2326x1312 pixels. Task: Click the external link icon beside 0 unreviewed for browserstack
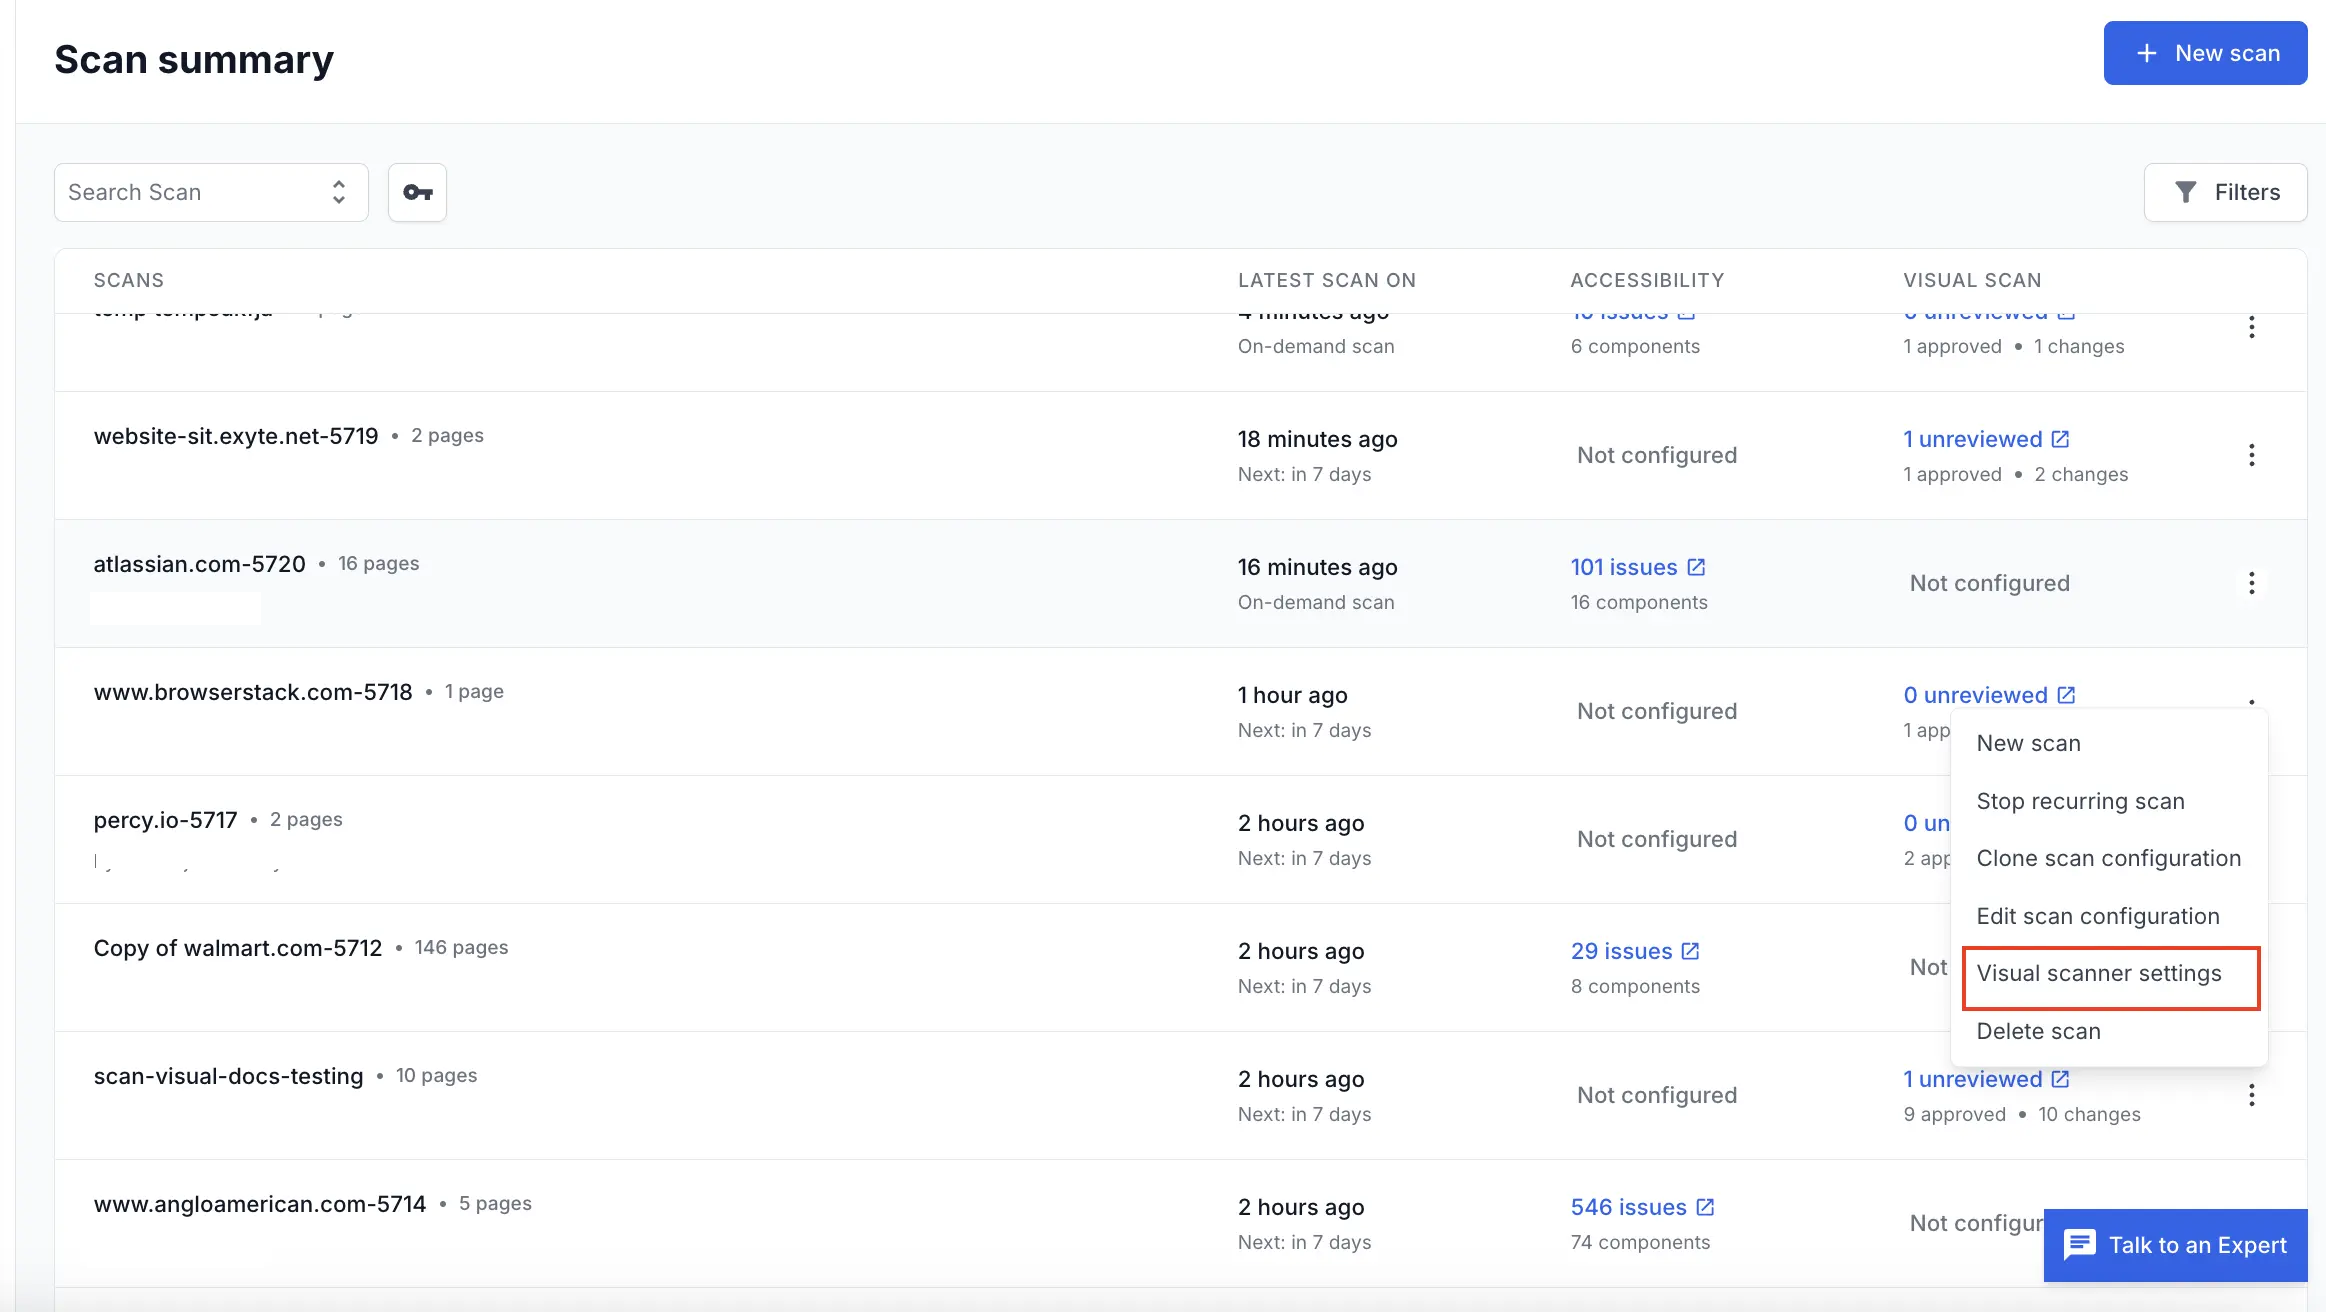(x=2066, y=695)
